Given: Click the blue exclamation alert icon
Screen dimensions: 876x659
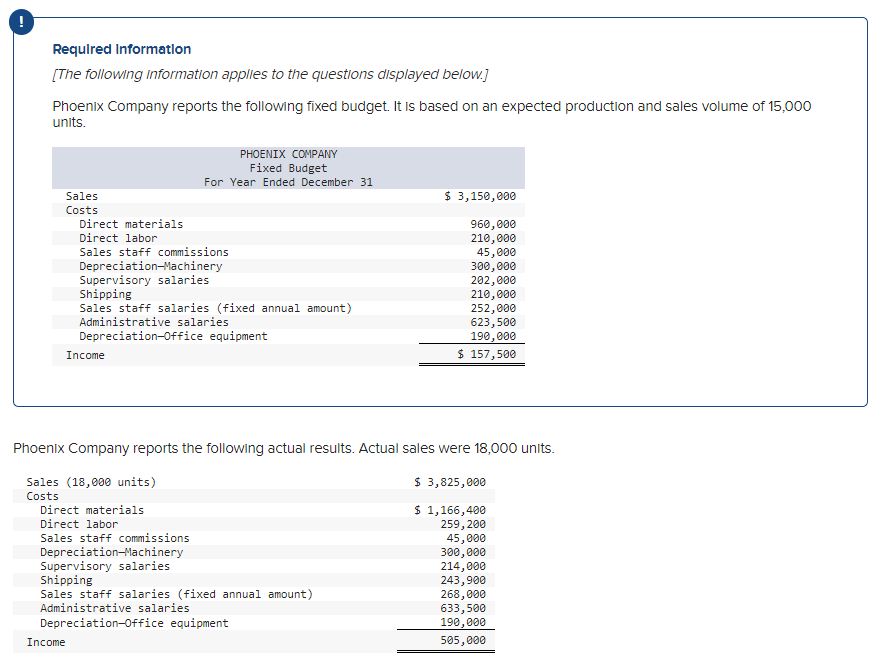Looking at the screenshot, I should (21, 22).
